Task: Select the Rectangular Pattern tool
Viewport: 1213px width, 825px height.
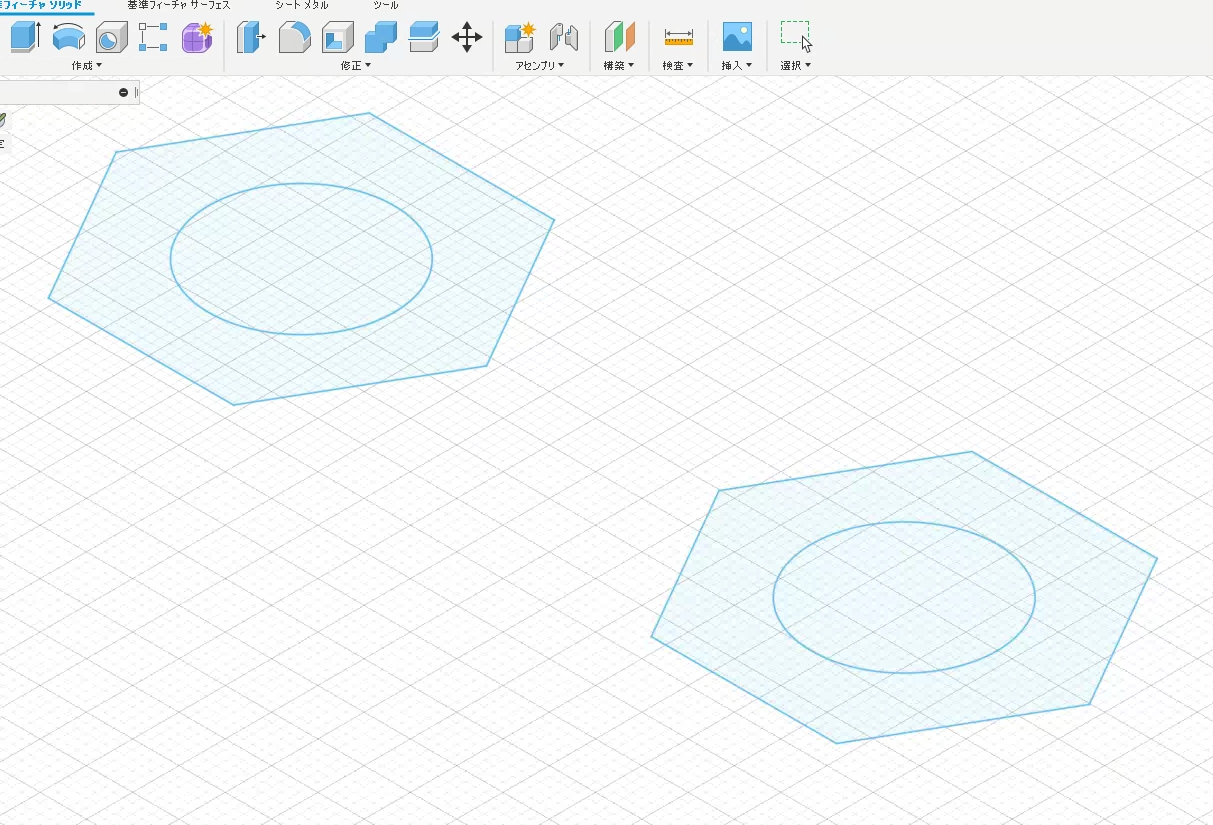Action: 153,38
